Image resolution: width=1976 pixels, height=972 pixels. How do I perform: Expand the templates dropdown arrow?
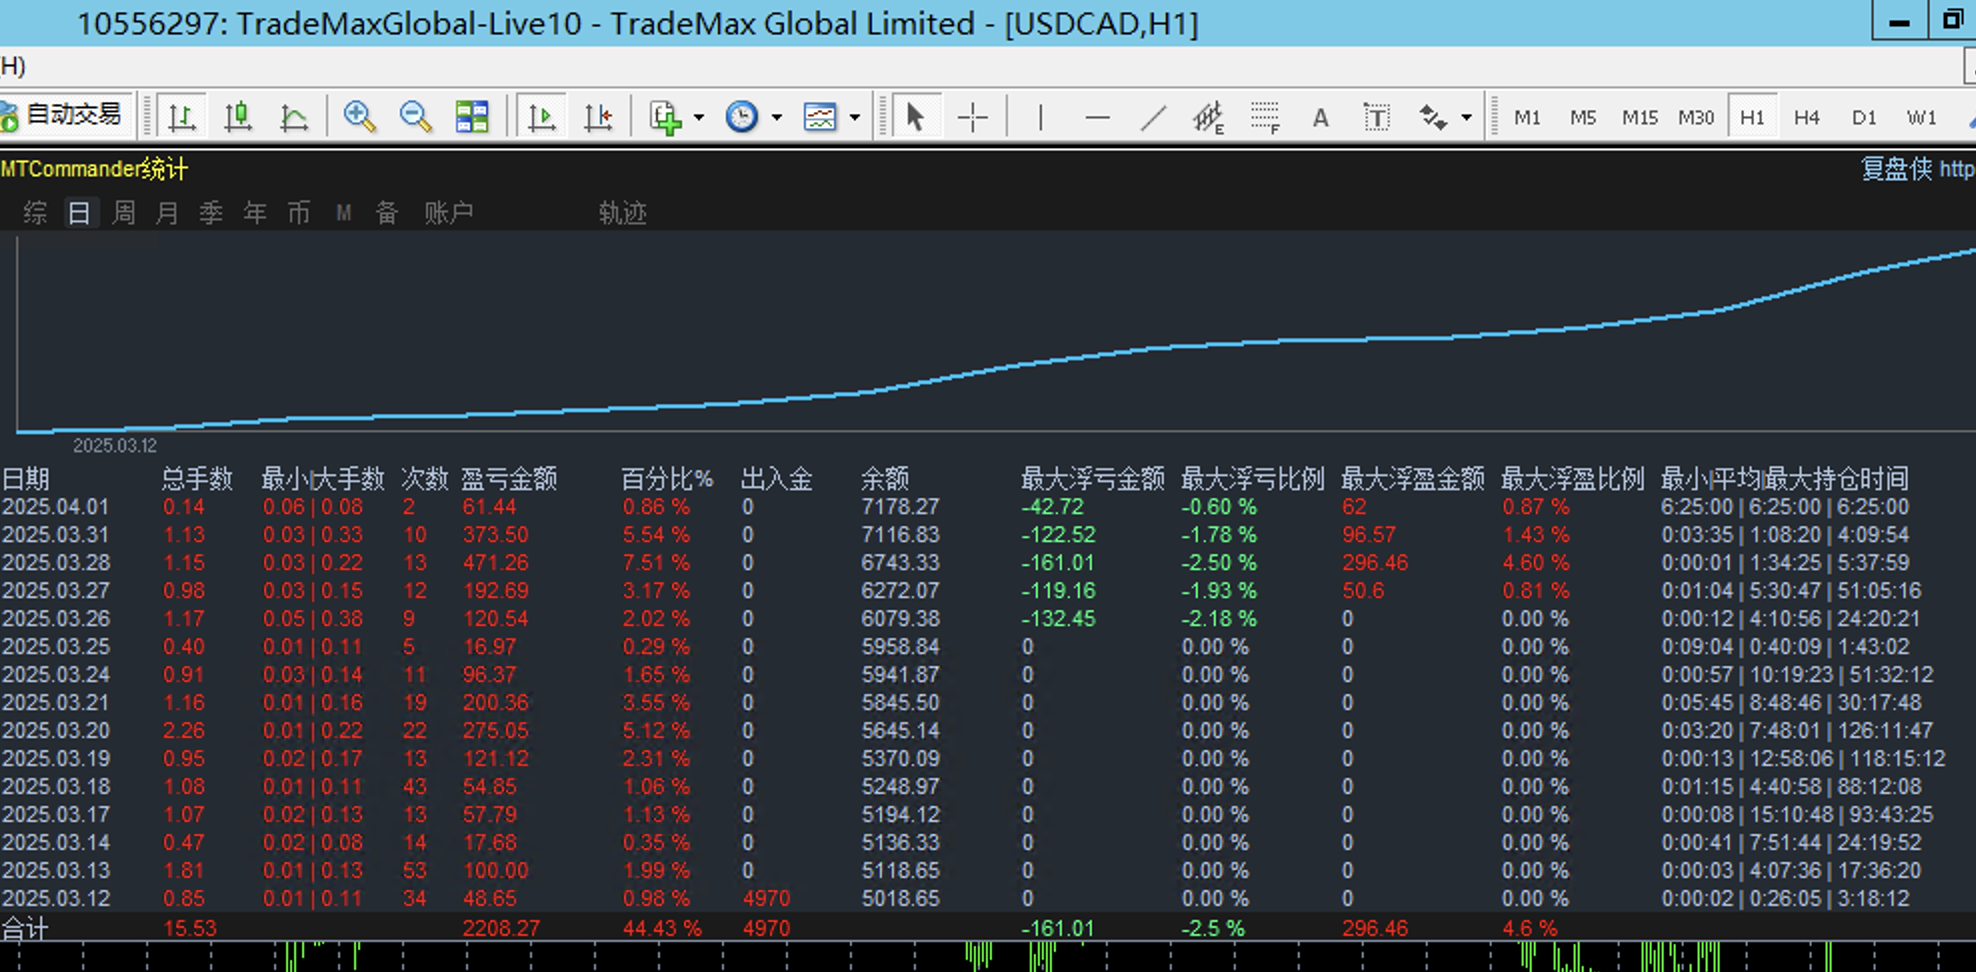click(854, 117)
